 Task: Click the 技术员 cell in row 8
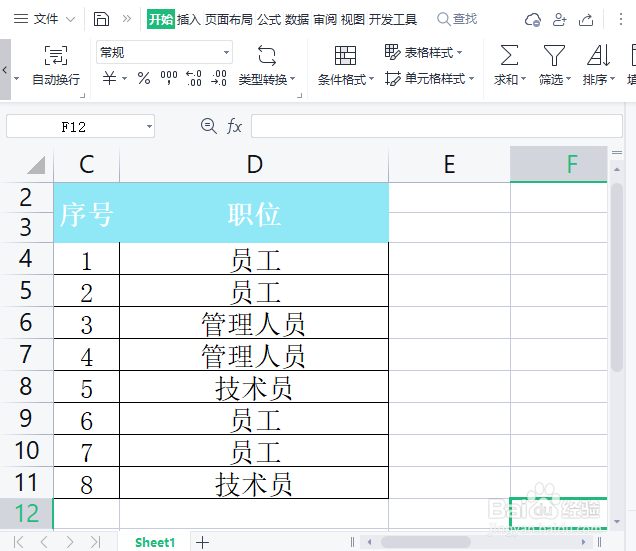click(254, 387)
